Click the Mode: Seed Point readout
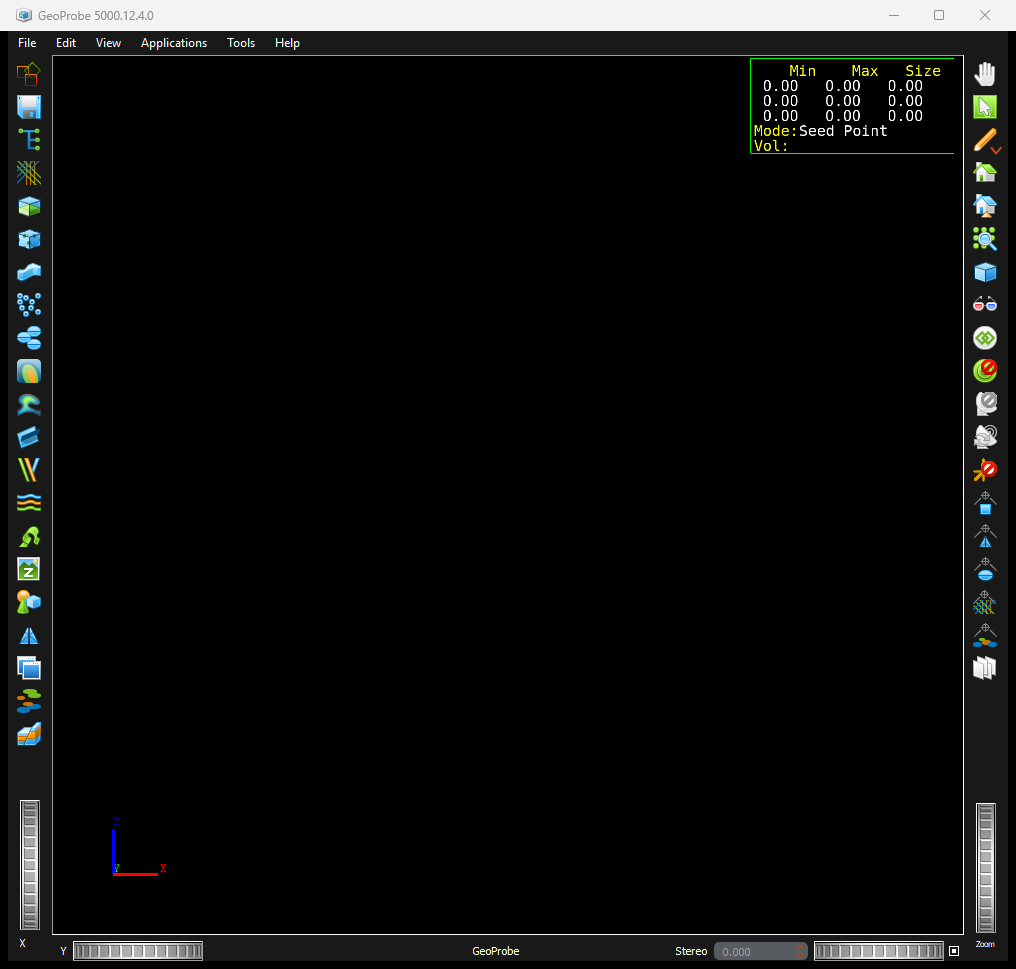 pos(820,131)
